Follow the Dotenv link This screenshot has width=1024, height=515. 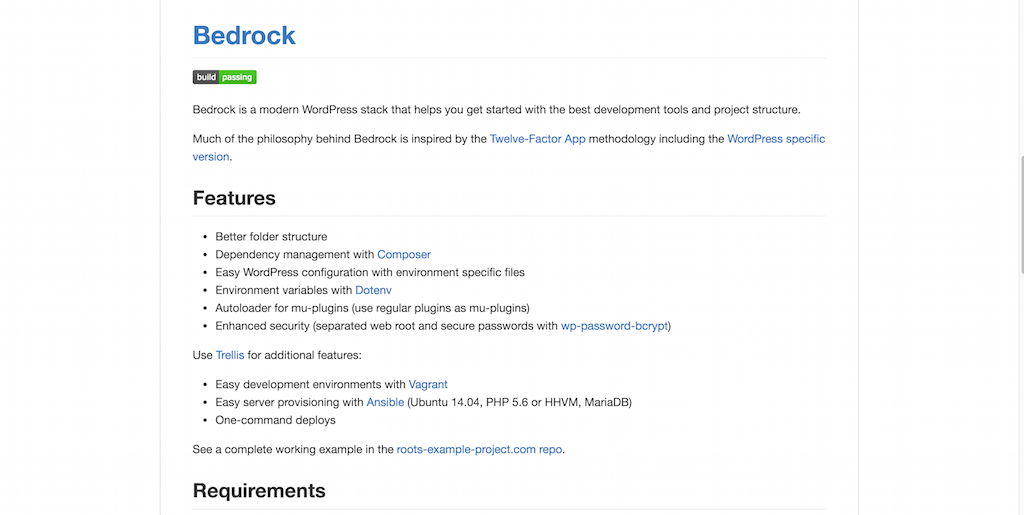point(374,290)
